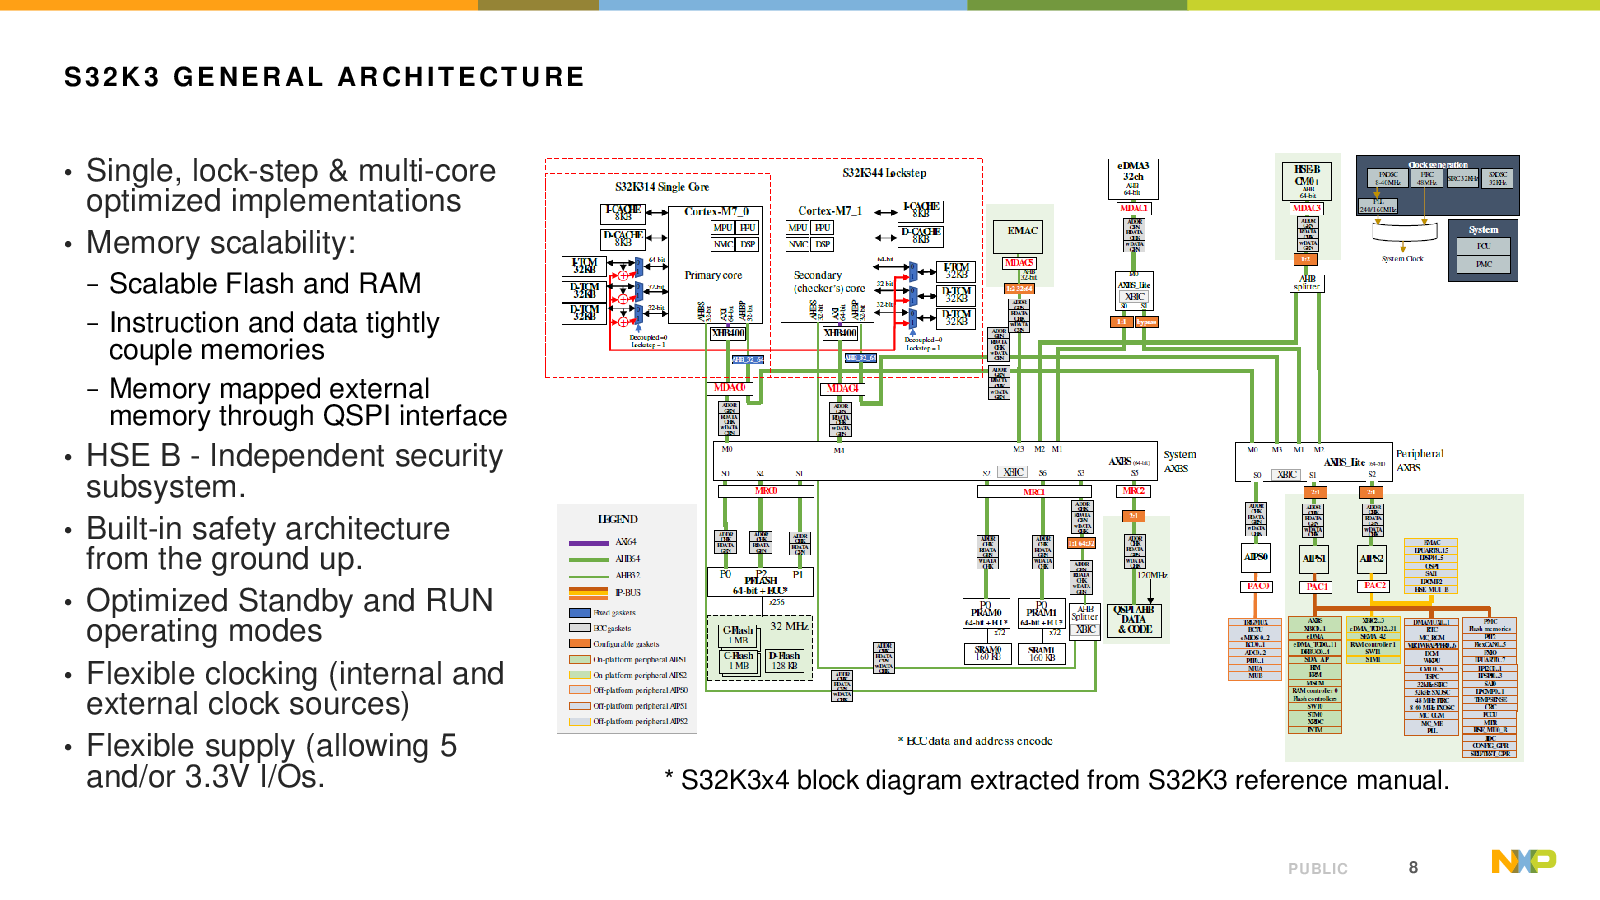This screenshot has height=900, width=1600.
Task: Click the 'S32K314 Single Core' diagram label
Action: 662,187
